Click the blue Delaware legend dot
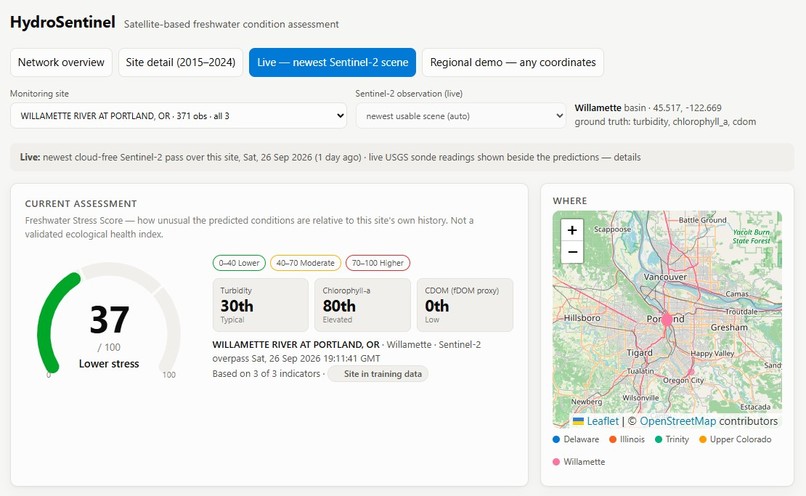 pos(556,439)
